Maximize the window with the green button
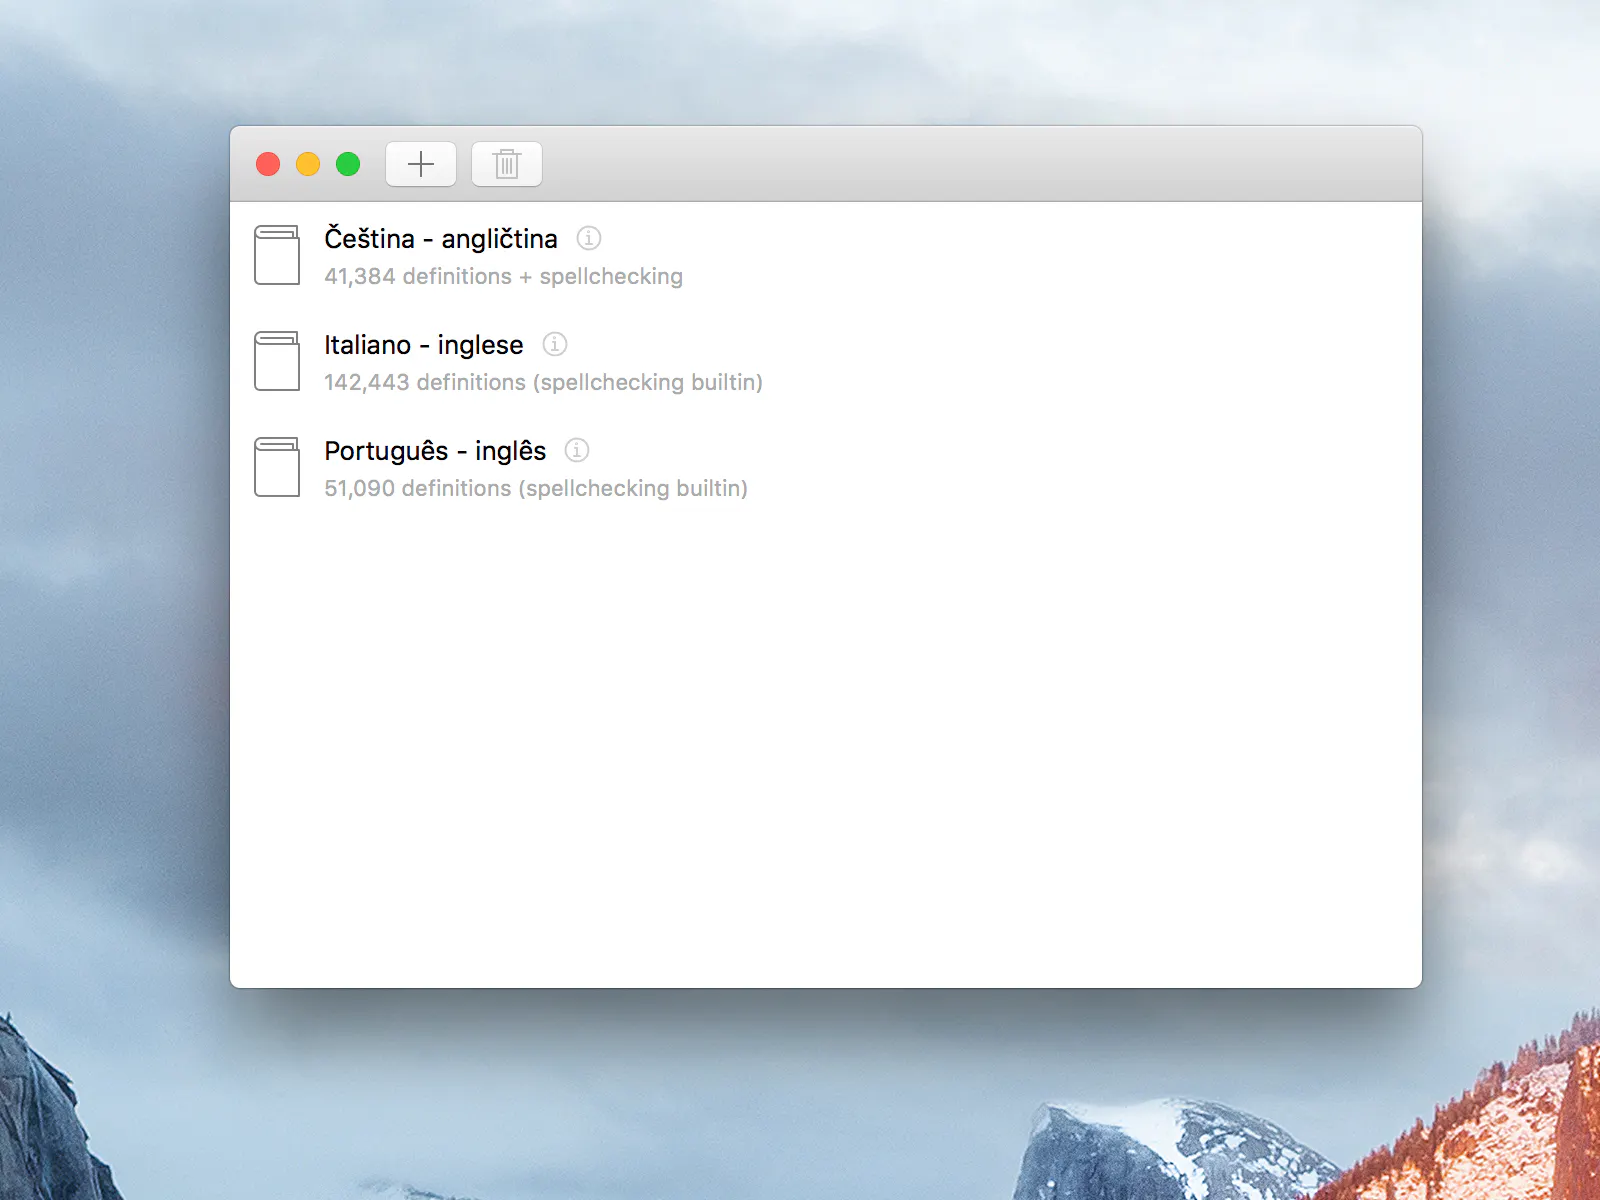The image size is (1600, 1200). [348, 164]
